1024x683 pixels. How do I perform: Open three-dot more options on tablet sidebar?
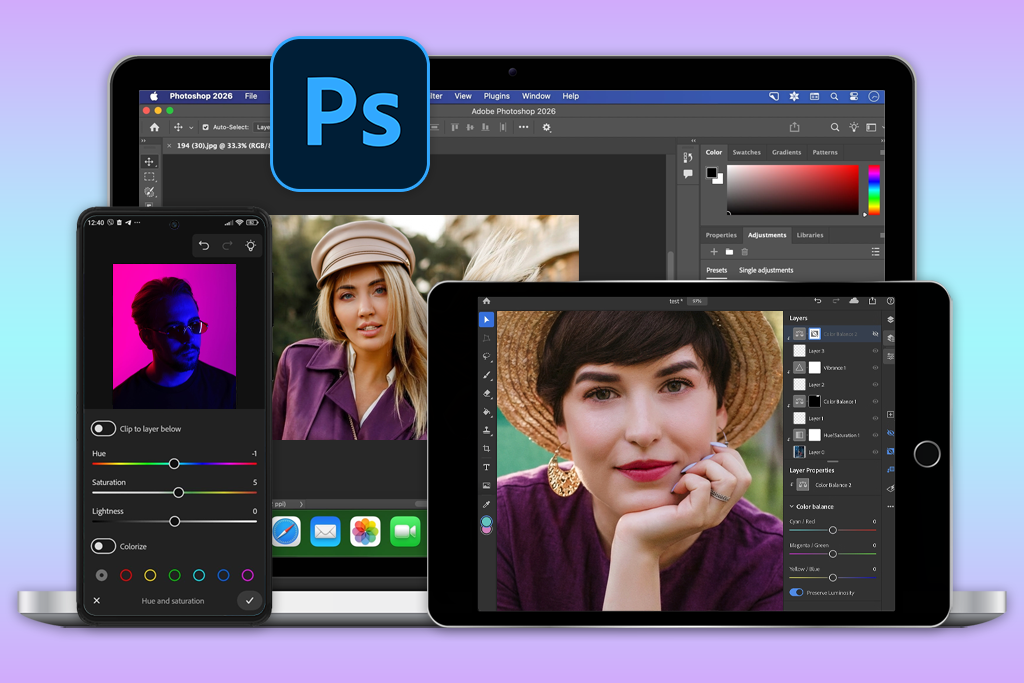[890, 506]
